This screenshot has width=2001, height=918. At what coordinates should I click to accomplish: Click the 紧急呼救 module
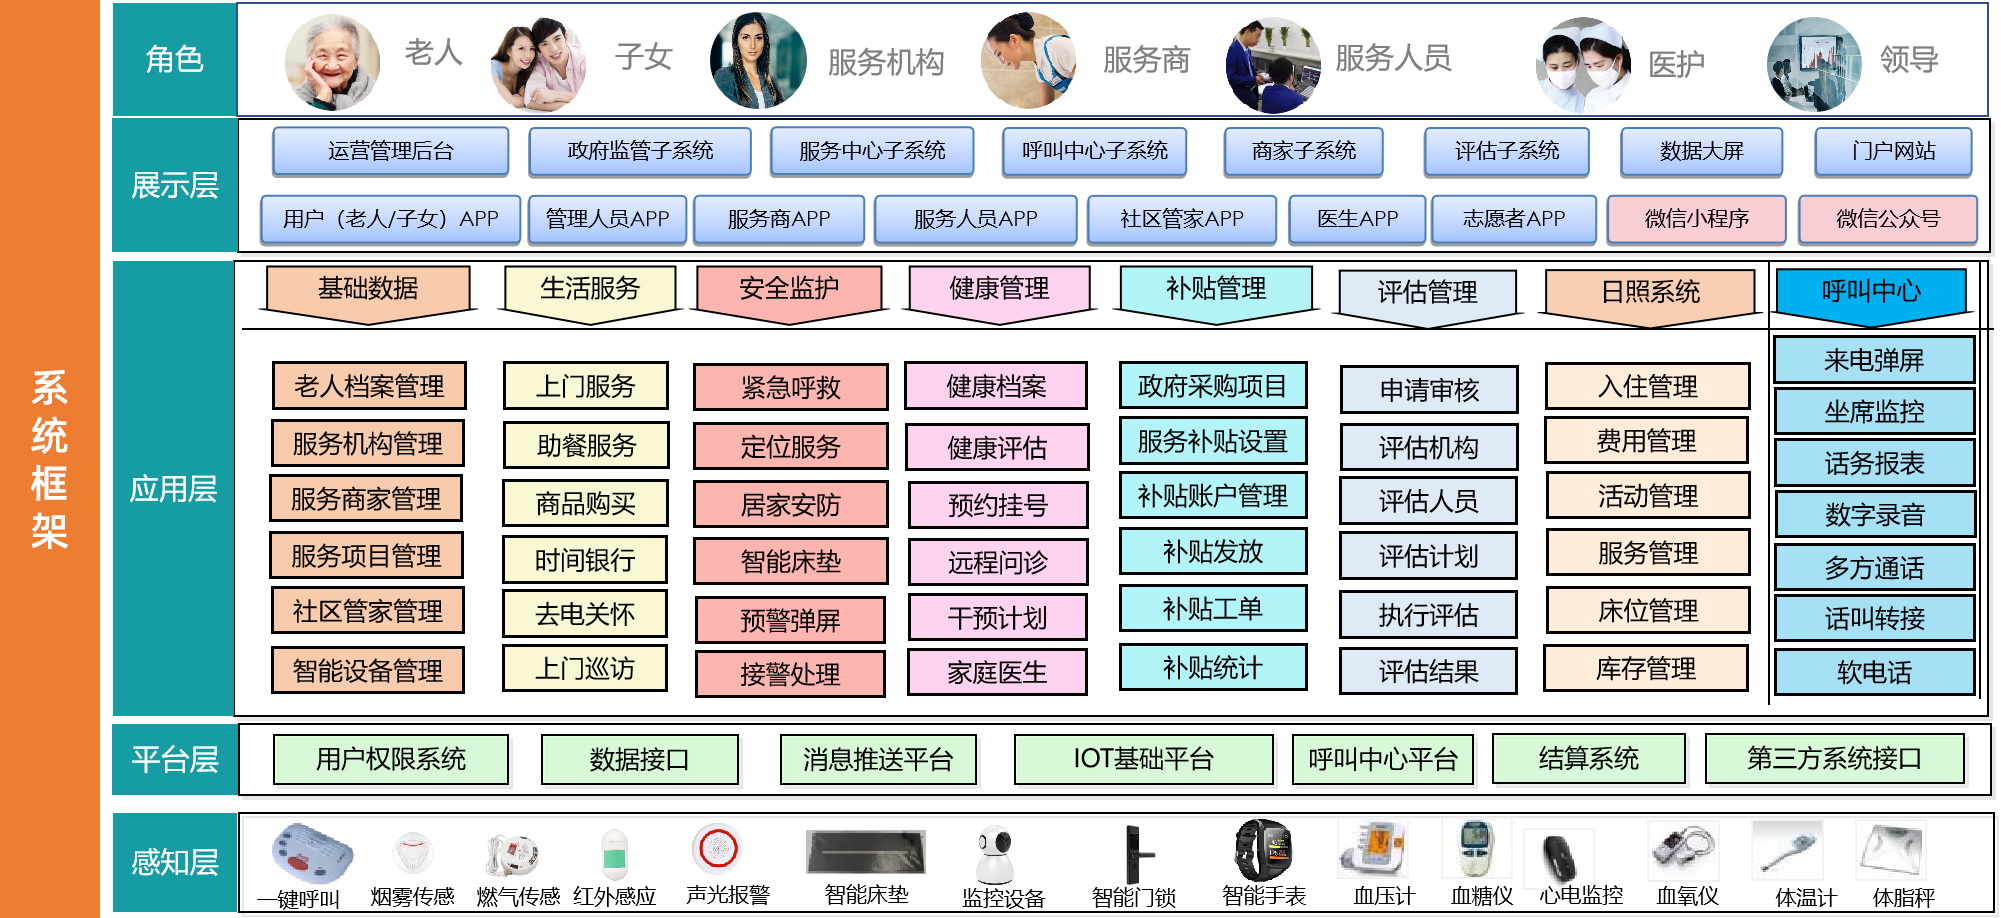[x=790, y=387]
